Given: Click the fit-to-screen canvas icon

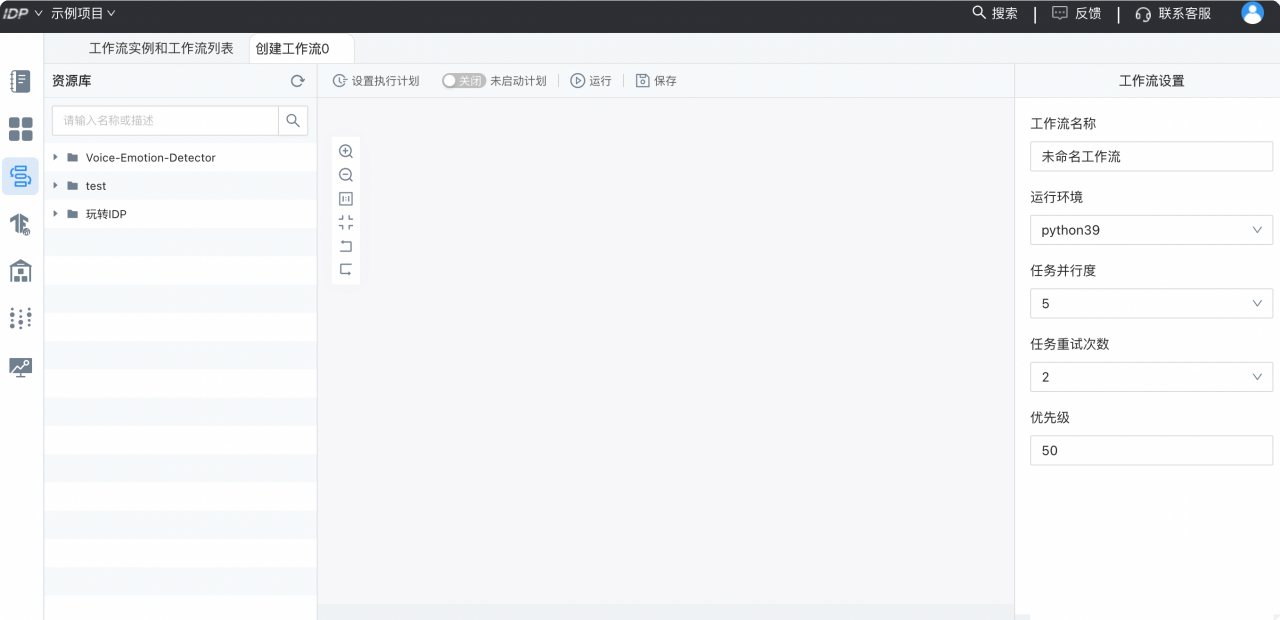Looking at the screenshot, I should [346, 222].
